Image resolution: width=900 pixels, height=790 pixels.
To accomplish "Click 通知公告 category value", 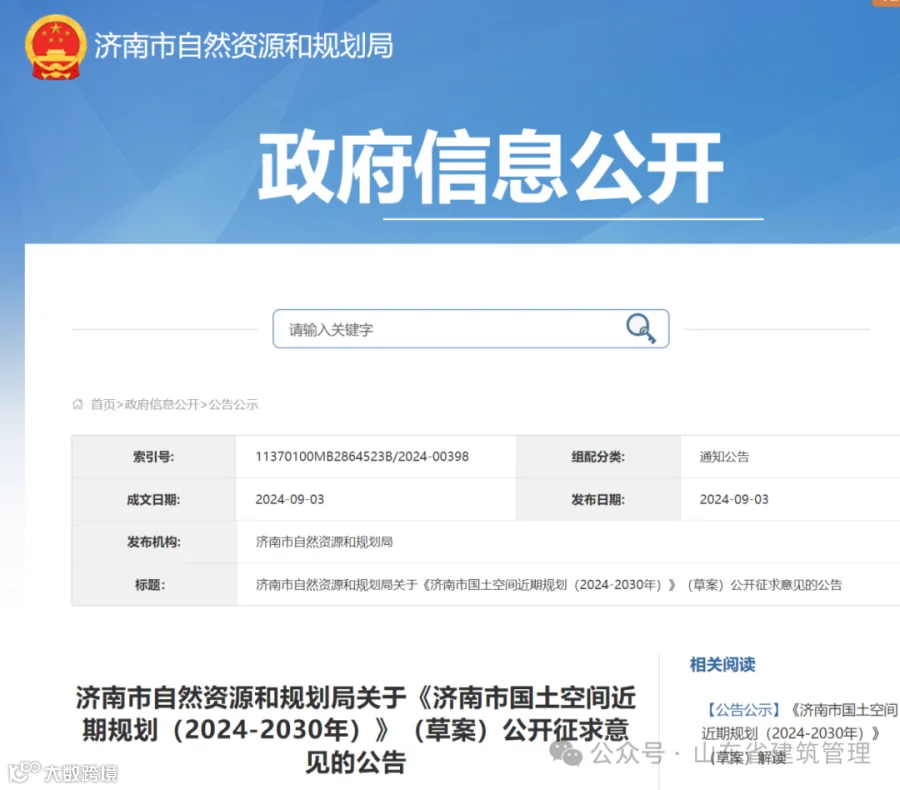I will [x=724, y=457].
